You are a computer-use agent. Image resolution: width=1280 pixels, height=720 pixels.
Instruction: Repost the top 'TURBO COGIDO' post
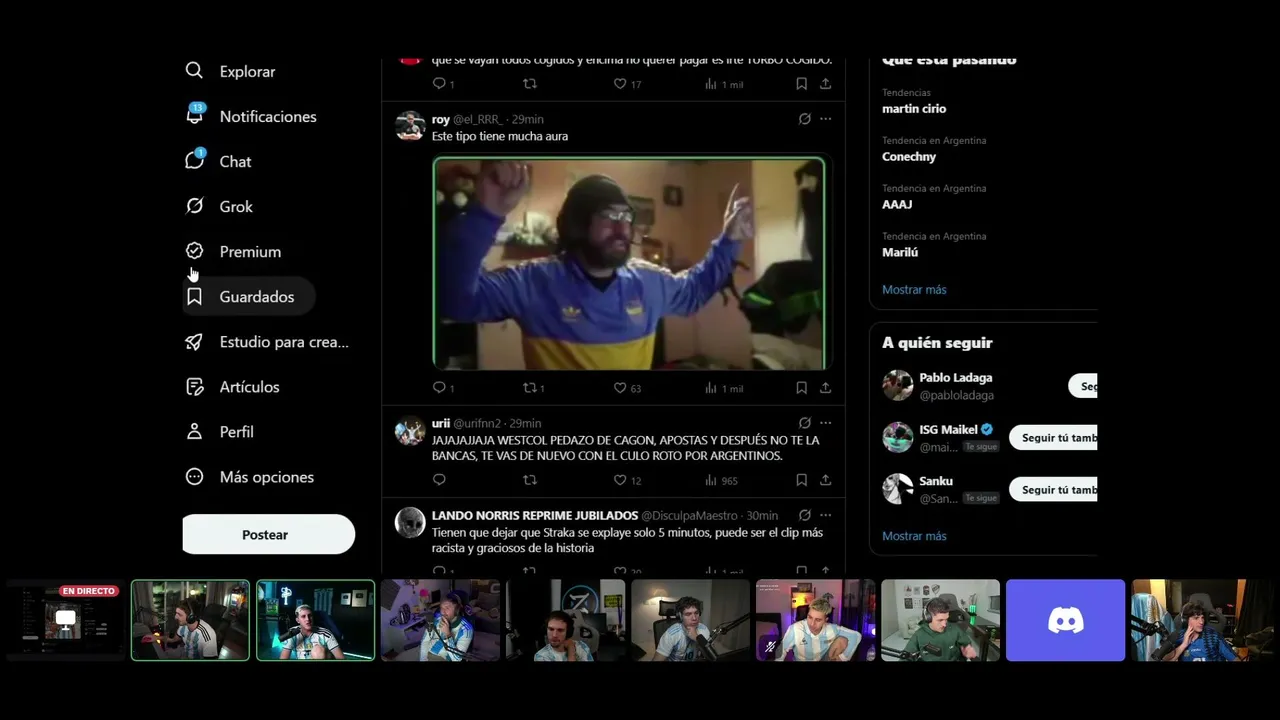[x=530, y=84]
